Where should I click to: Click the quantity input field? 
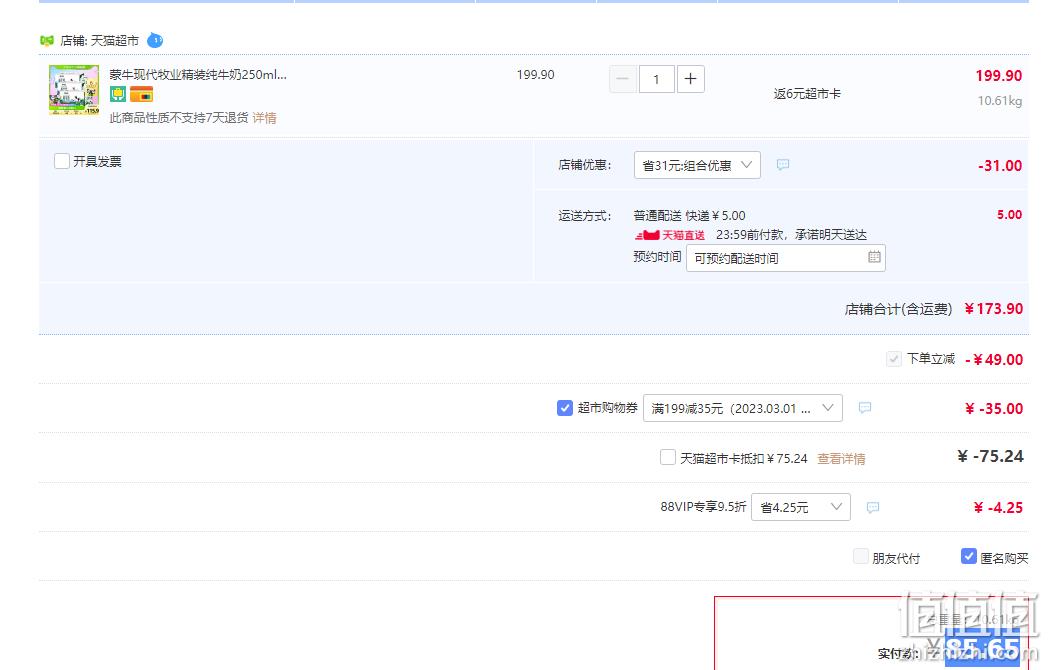click(x=656, y=79)
